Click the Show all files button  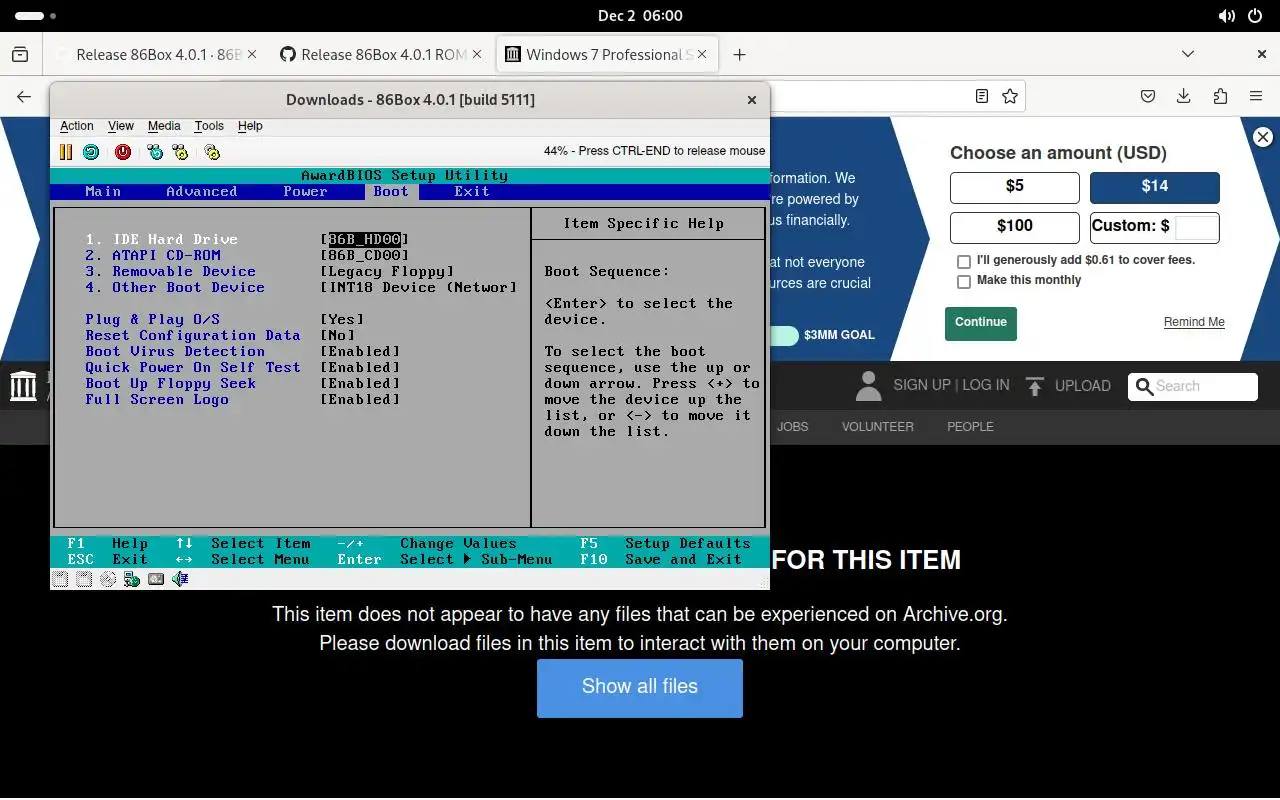coord(640,687)
